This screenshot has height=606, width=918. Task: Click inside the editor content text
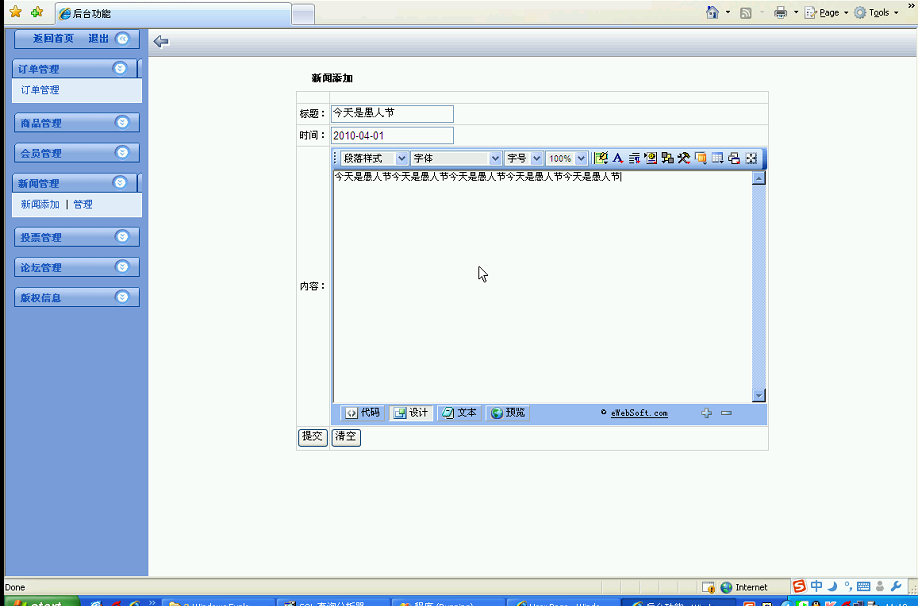tap(478, 176)
